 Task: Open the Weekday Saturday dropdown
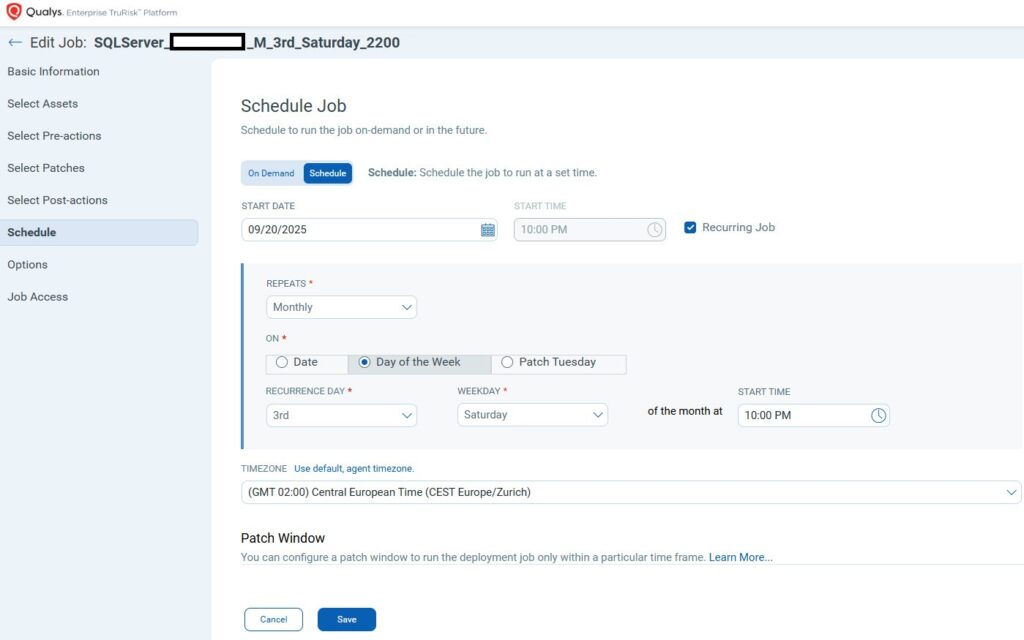point(532,415)
